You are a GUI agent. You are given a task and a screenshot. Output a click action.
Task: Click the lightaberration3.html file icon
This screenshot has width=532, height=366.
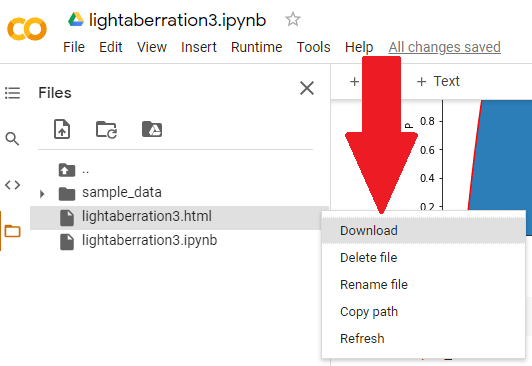67,218
